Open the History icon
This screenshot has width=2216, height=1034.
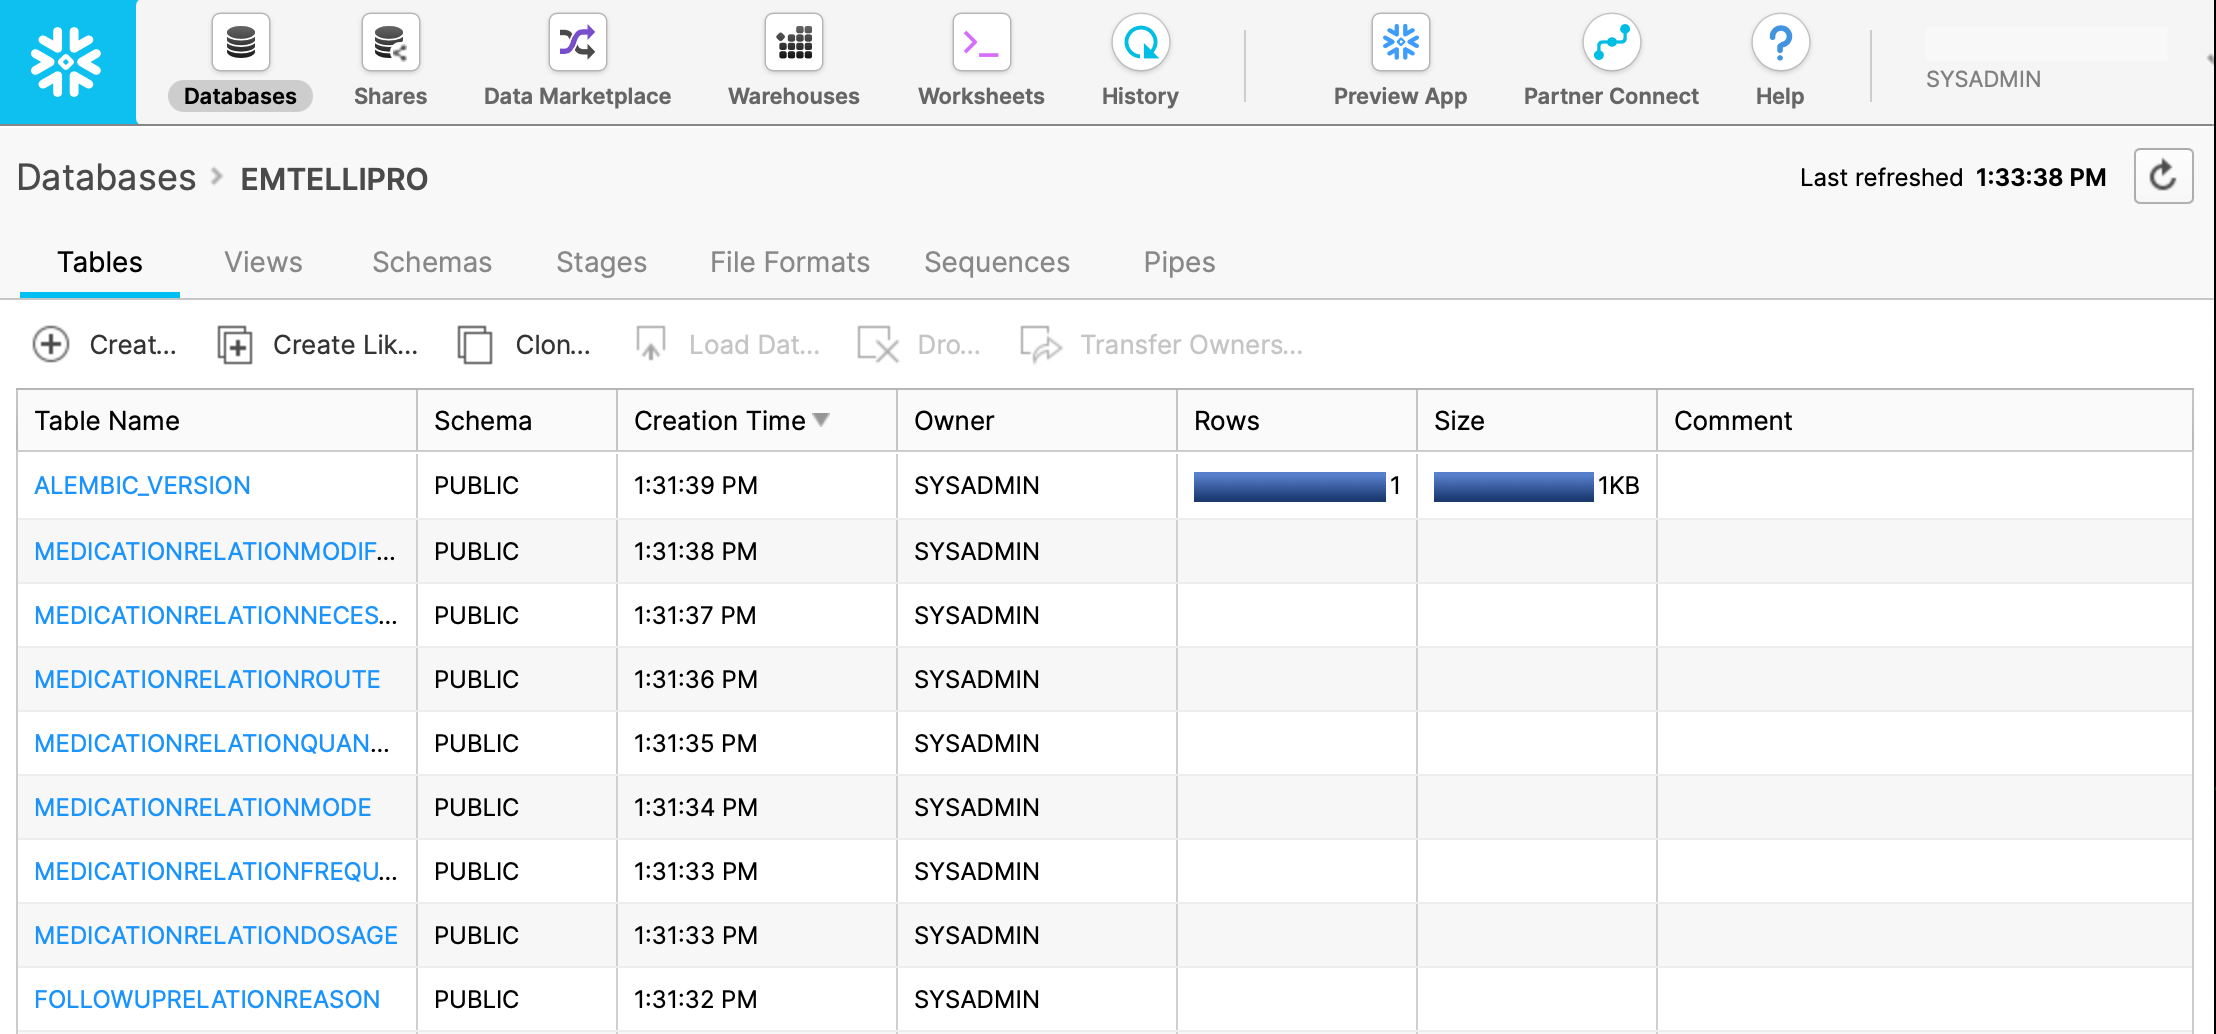(1140, 43)
